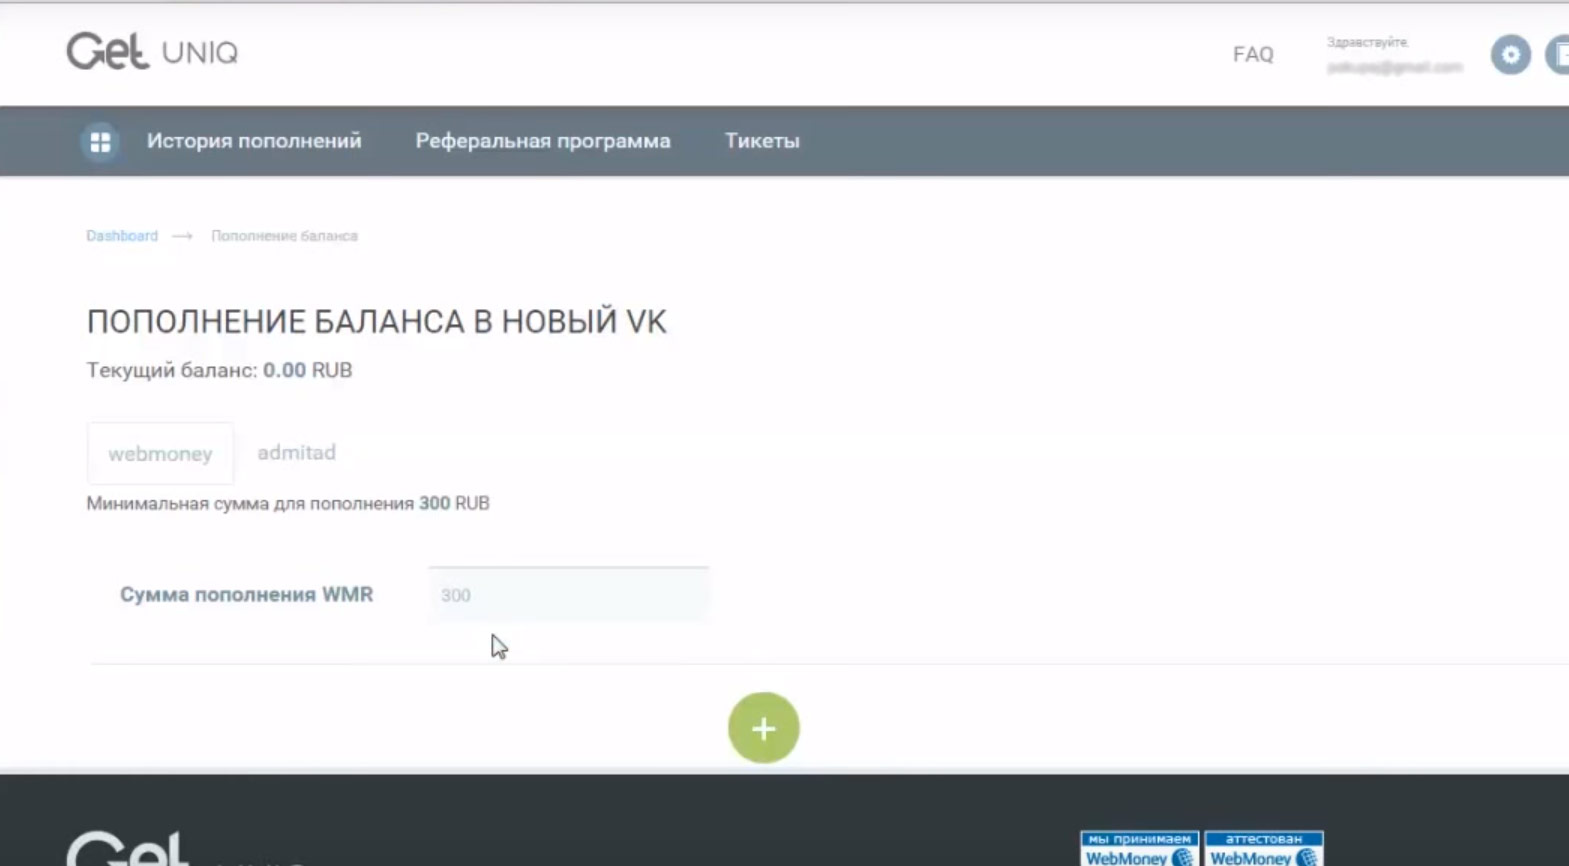The width and height of the screenshot is (1569, 866).
Task: Click the user email under Здравствуйте greeting
Action: (x=1394, y=68)
